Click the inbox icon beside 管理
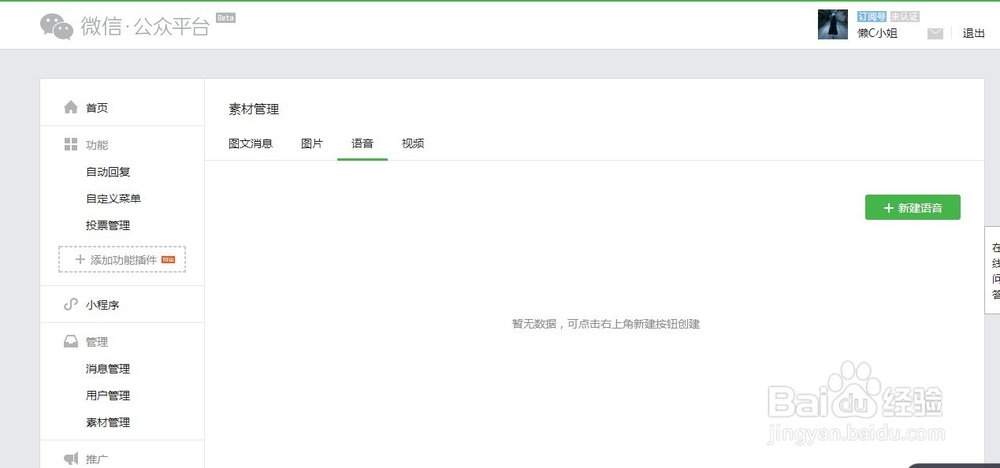Screen dimensions: 1000x468 pos(71,342)
